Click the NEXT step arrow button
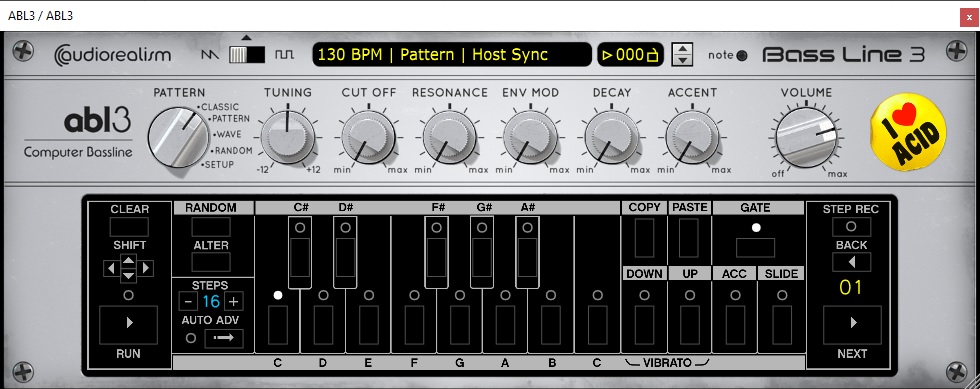 [852, 323]
